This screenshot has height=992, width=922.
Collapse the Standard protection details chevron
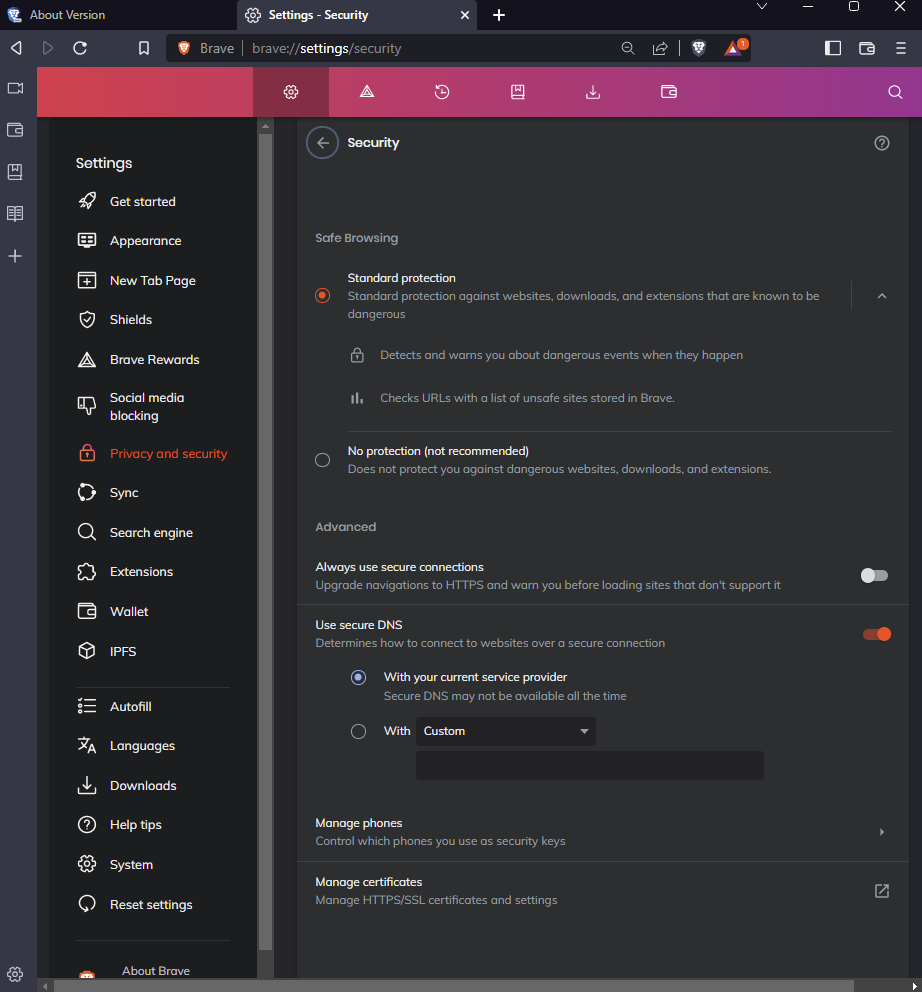pyautogui.click(x=881, y=296)
